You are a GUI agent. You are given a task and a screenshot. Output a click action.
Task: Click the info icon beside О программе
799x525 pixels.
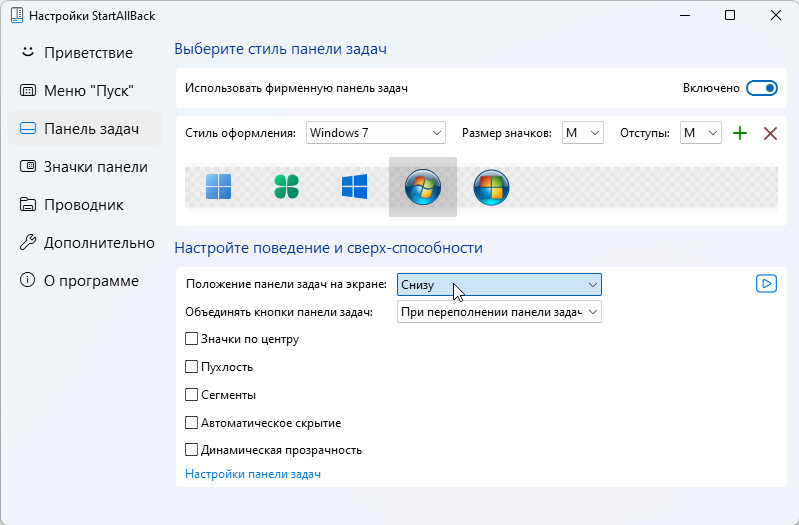[x=28, y=280]
